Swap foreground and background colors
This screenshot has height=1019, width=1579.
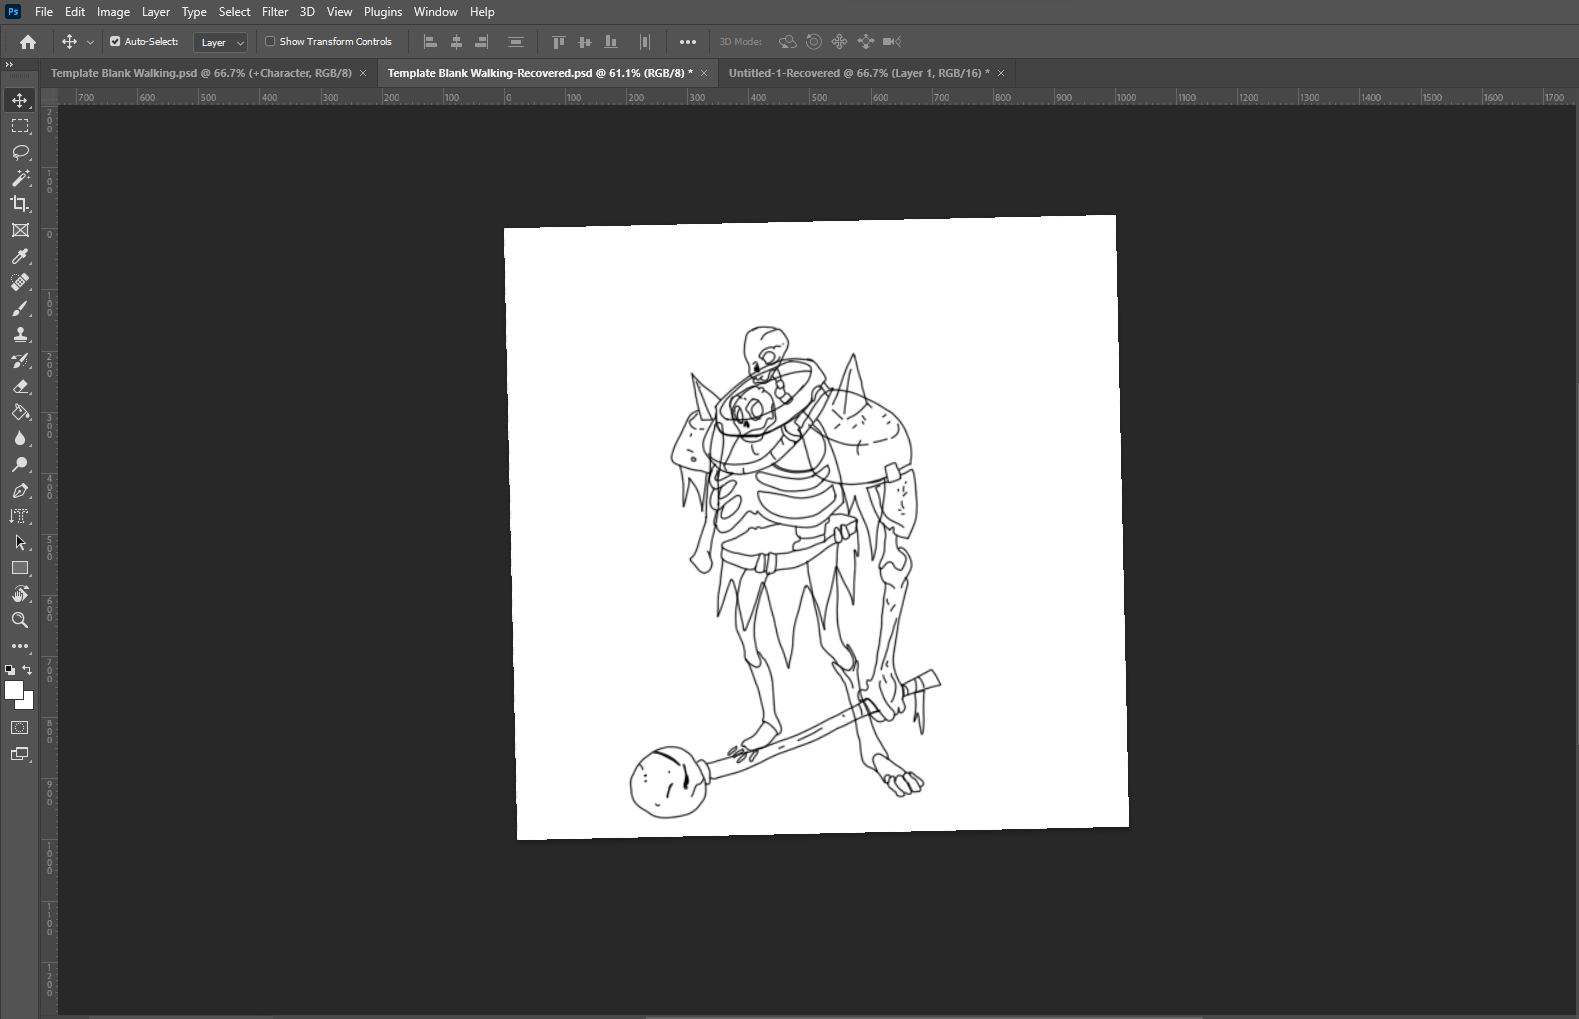[x=28, y=670]
